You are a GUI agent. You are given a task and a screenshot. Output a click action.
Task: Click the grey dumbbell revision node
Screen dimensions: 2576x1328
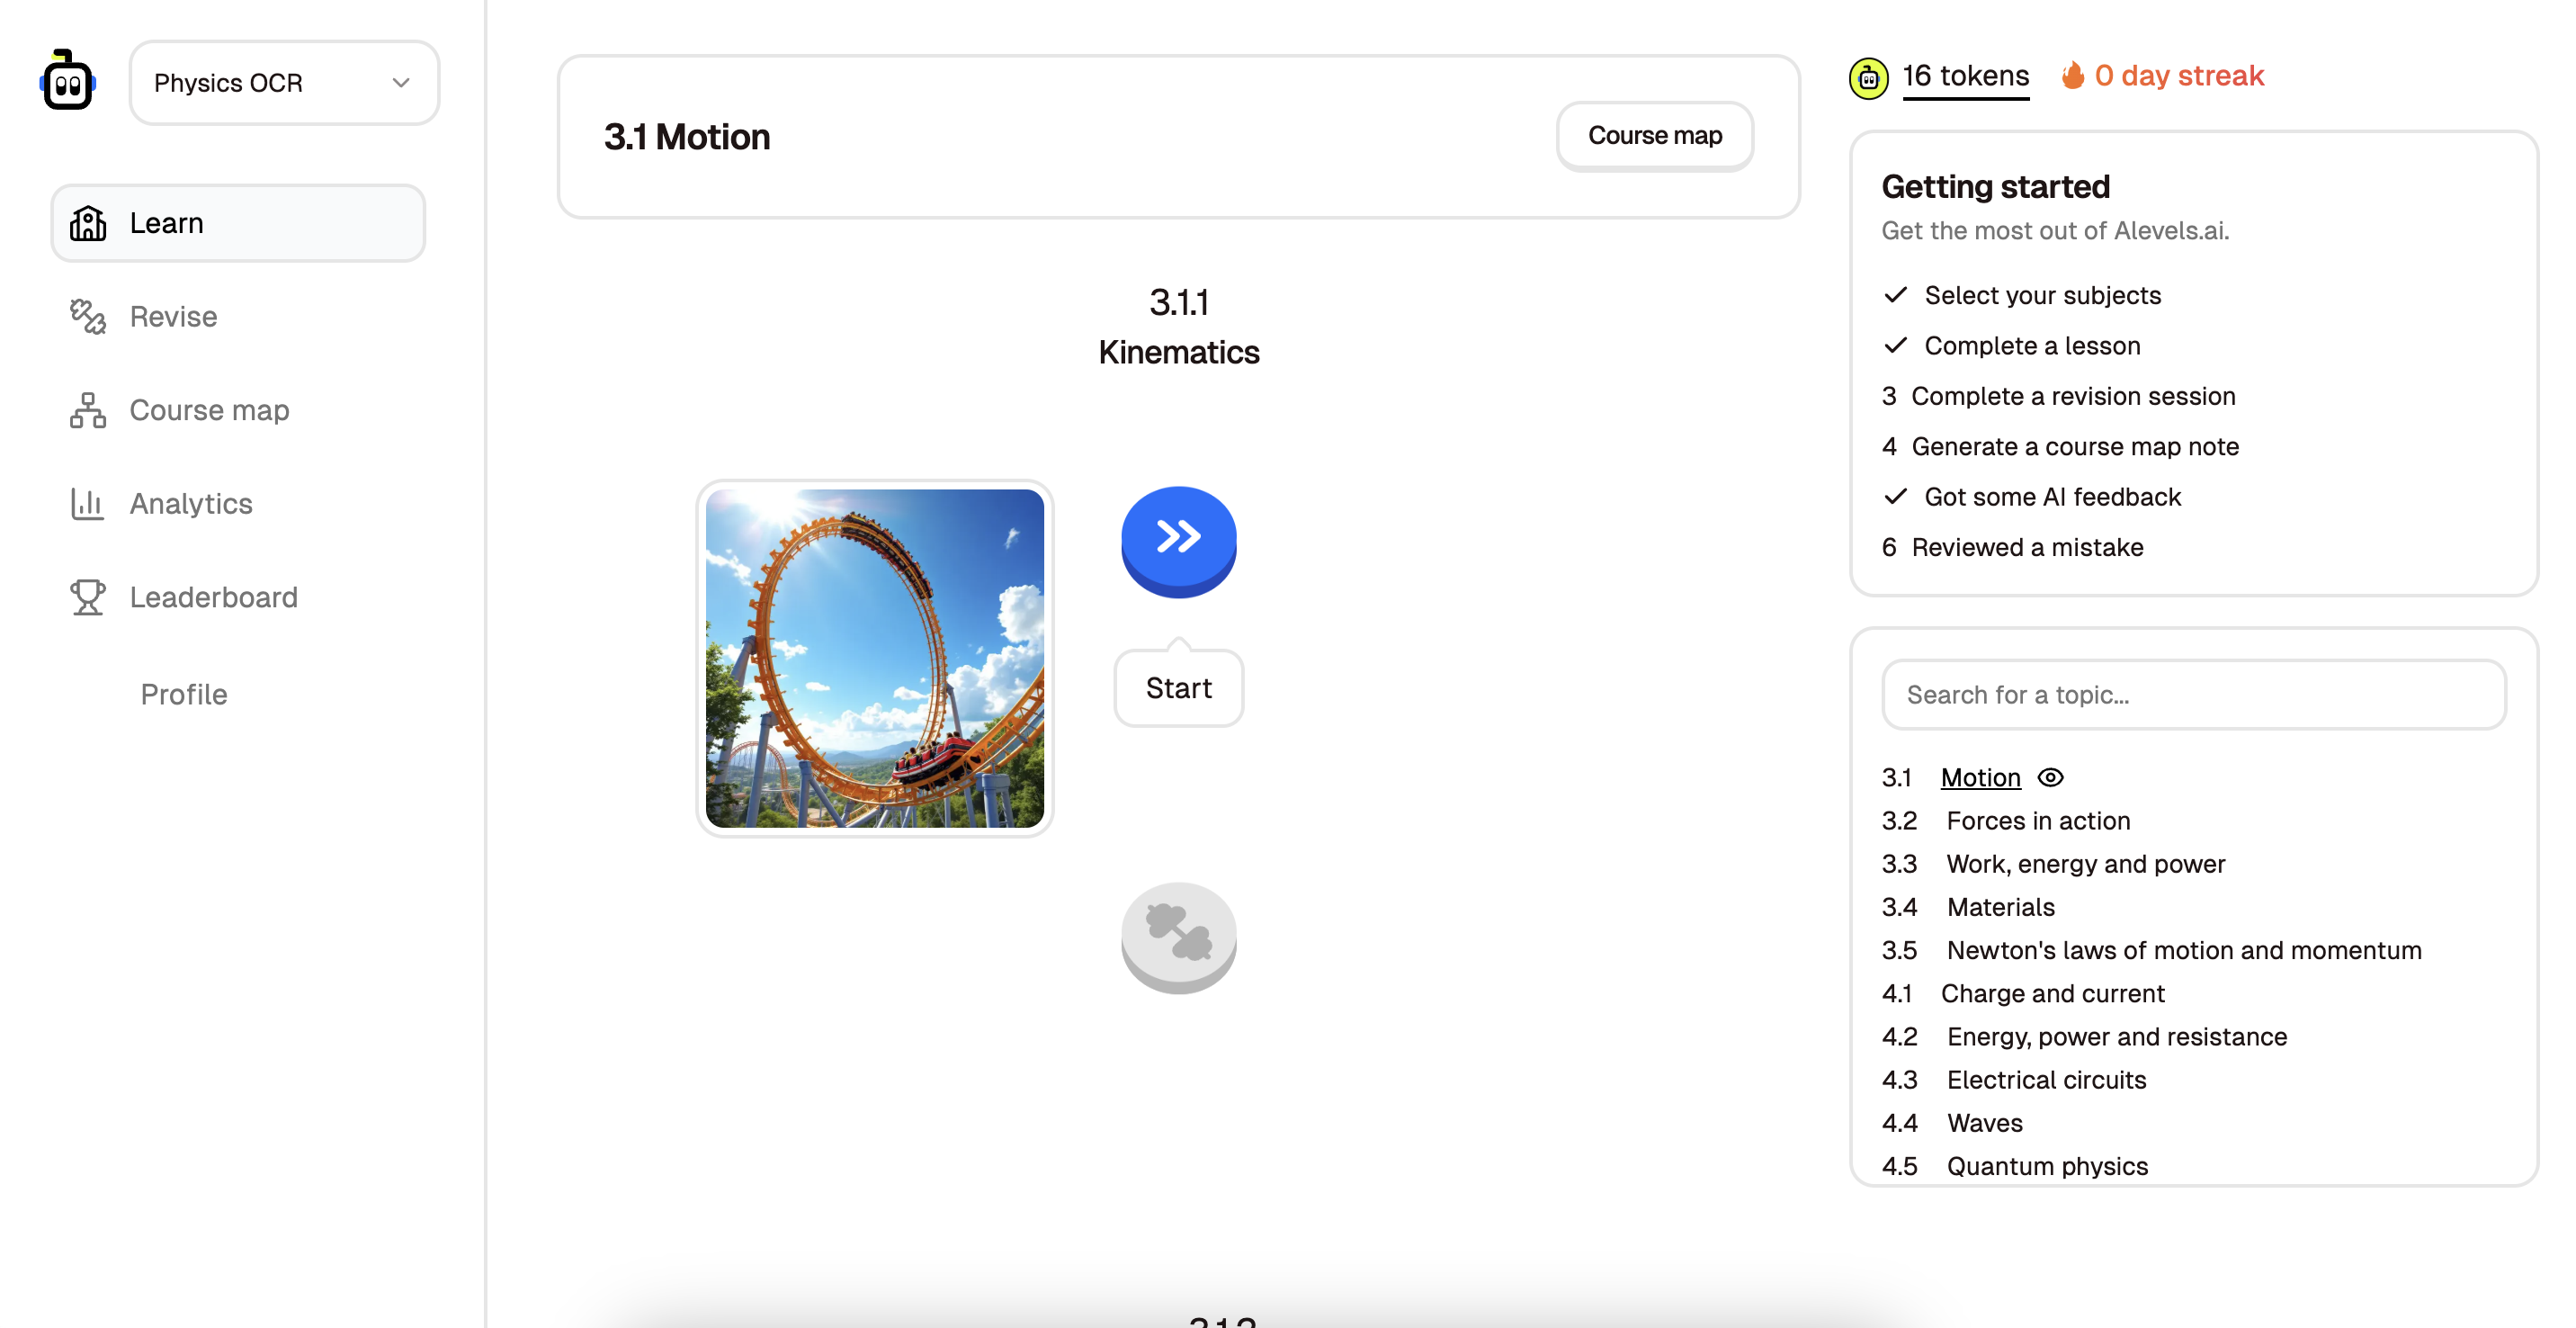(1178, 934)
